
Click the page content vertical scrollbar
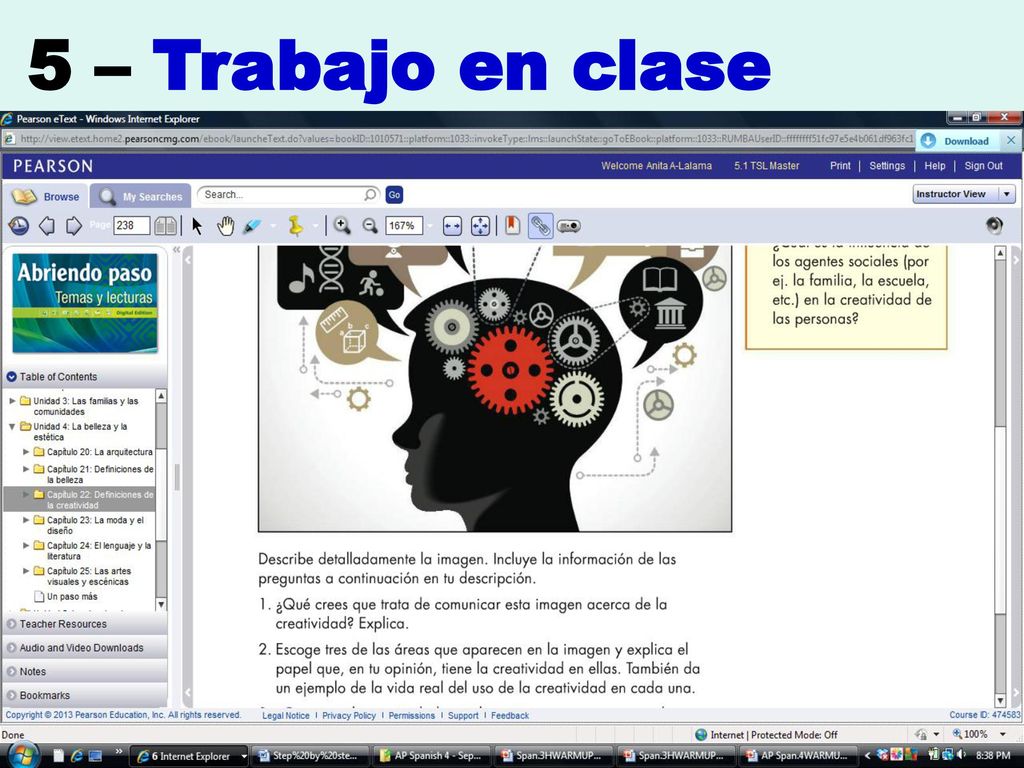click(1000, 476)
